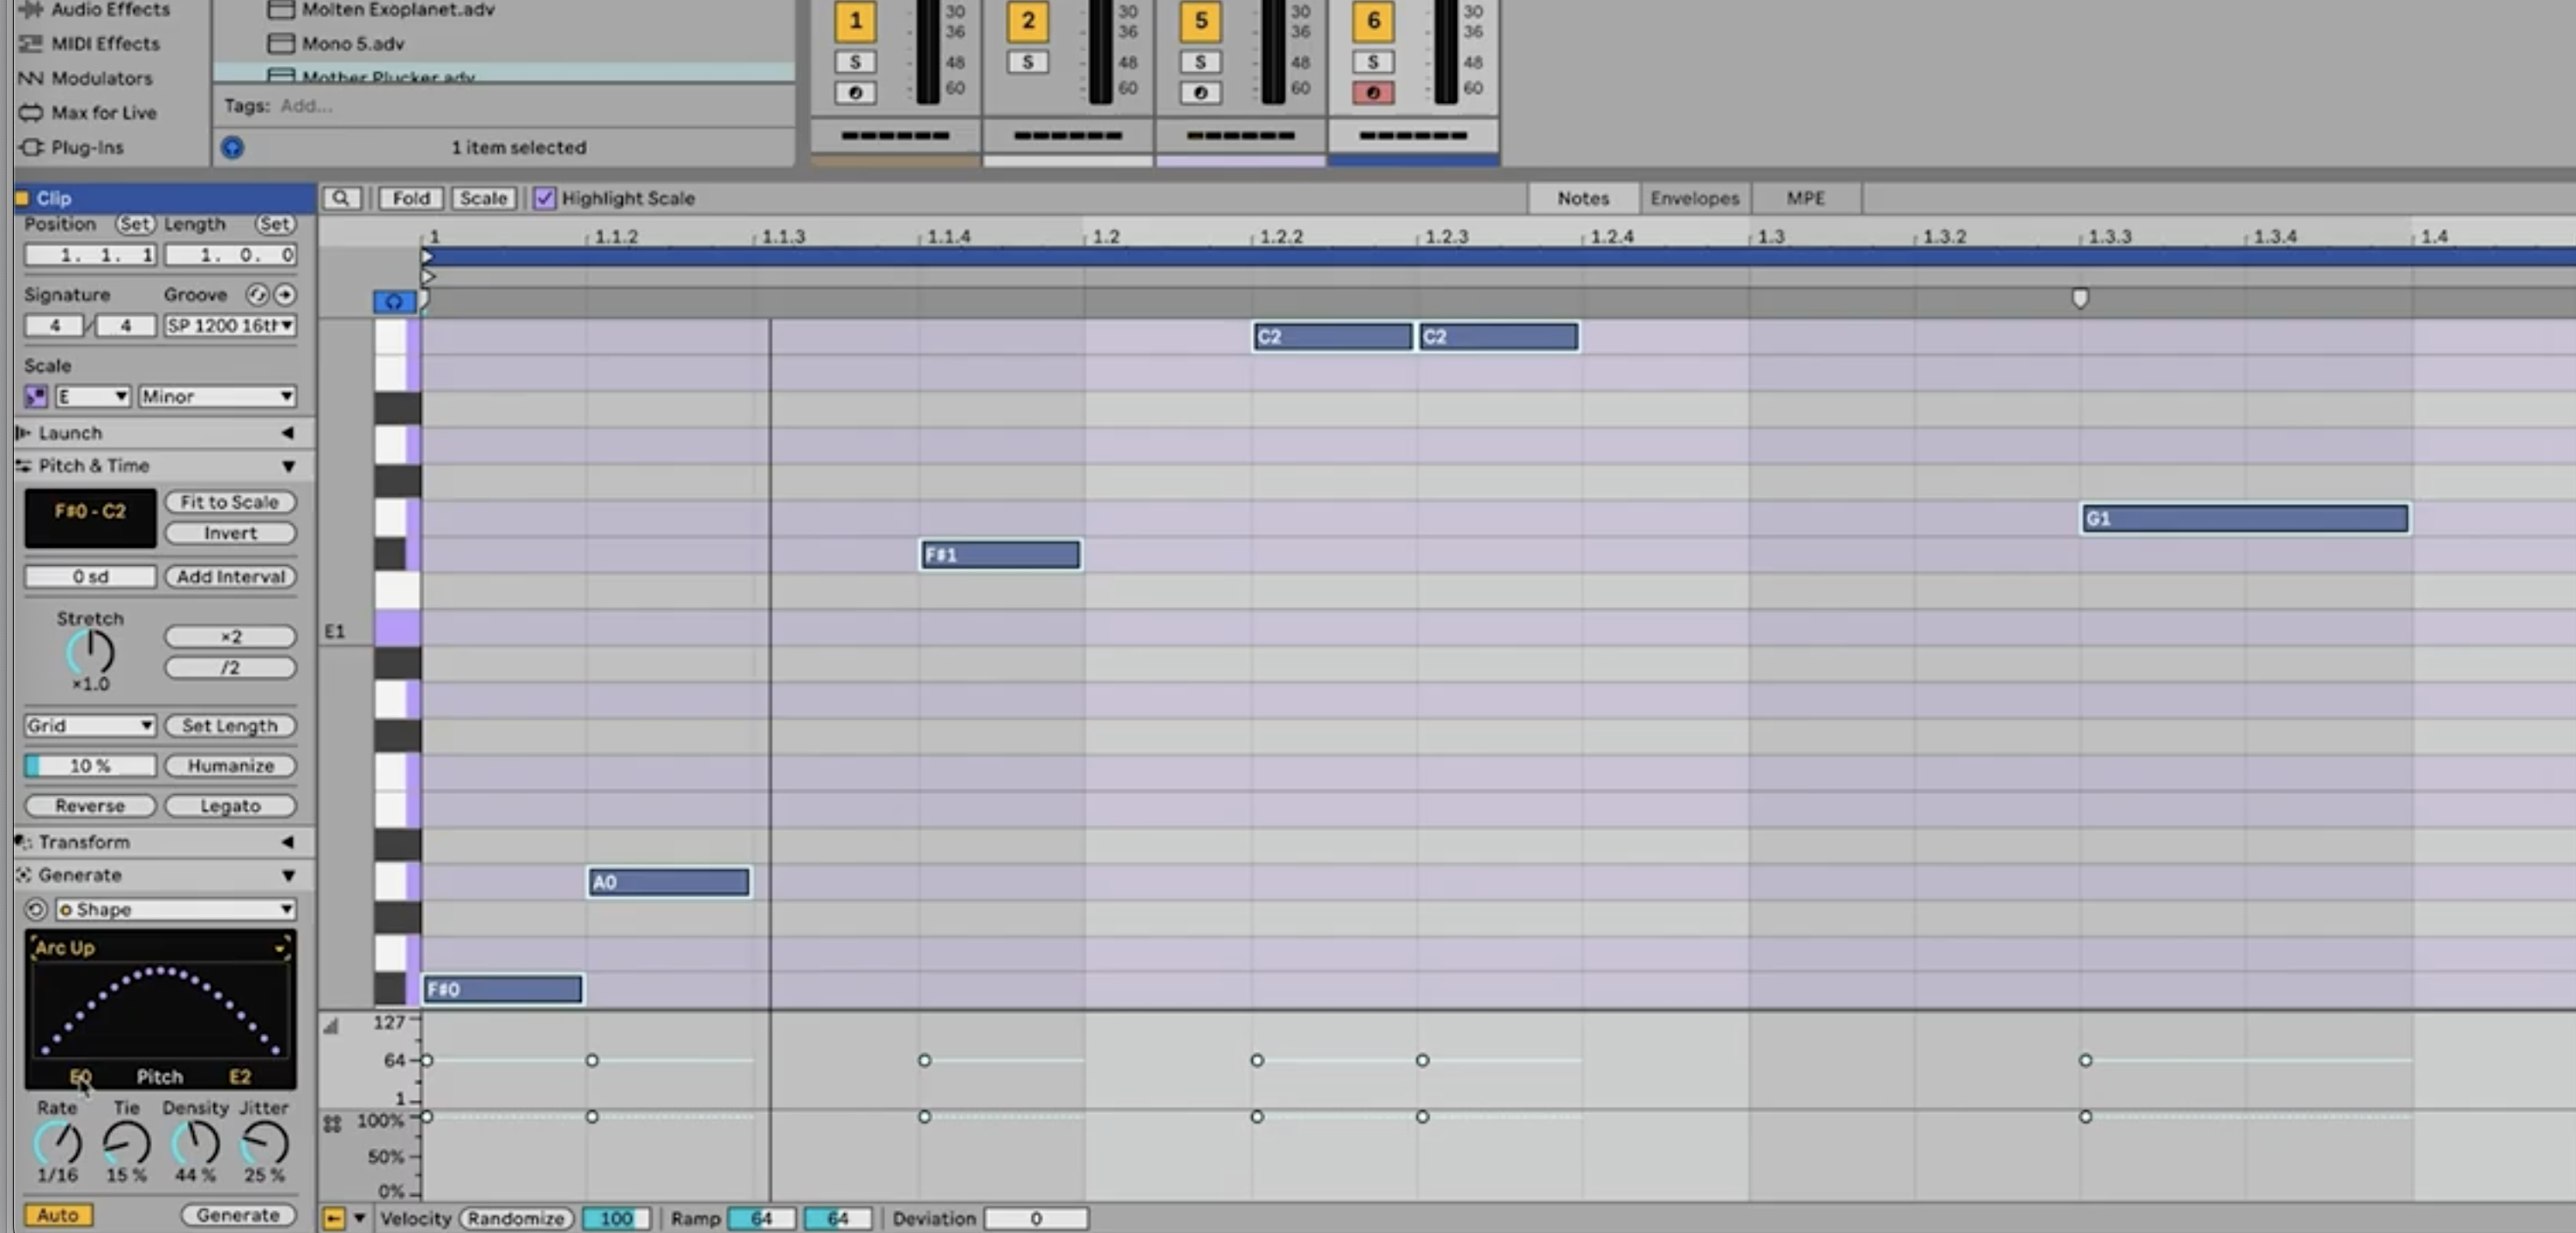The width and height of the screenshot is (2576, 1233).
Task: Open the MPE tab
Action: point(1805,198)
